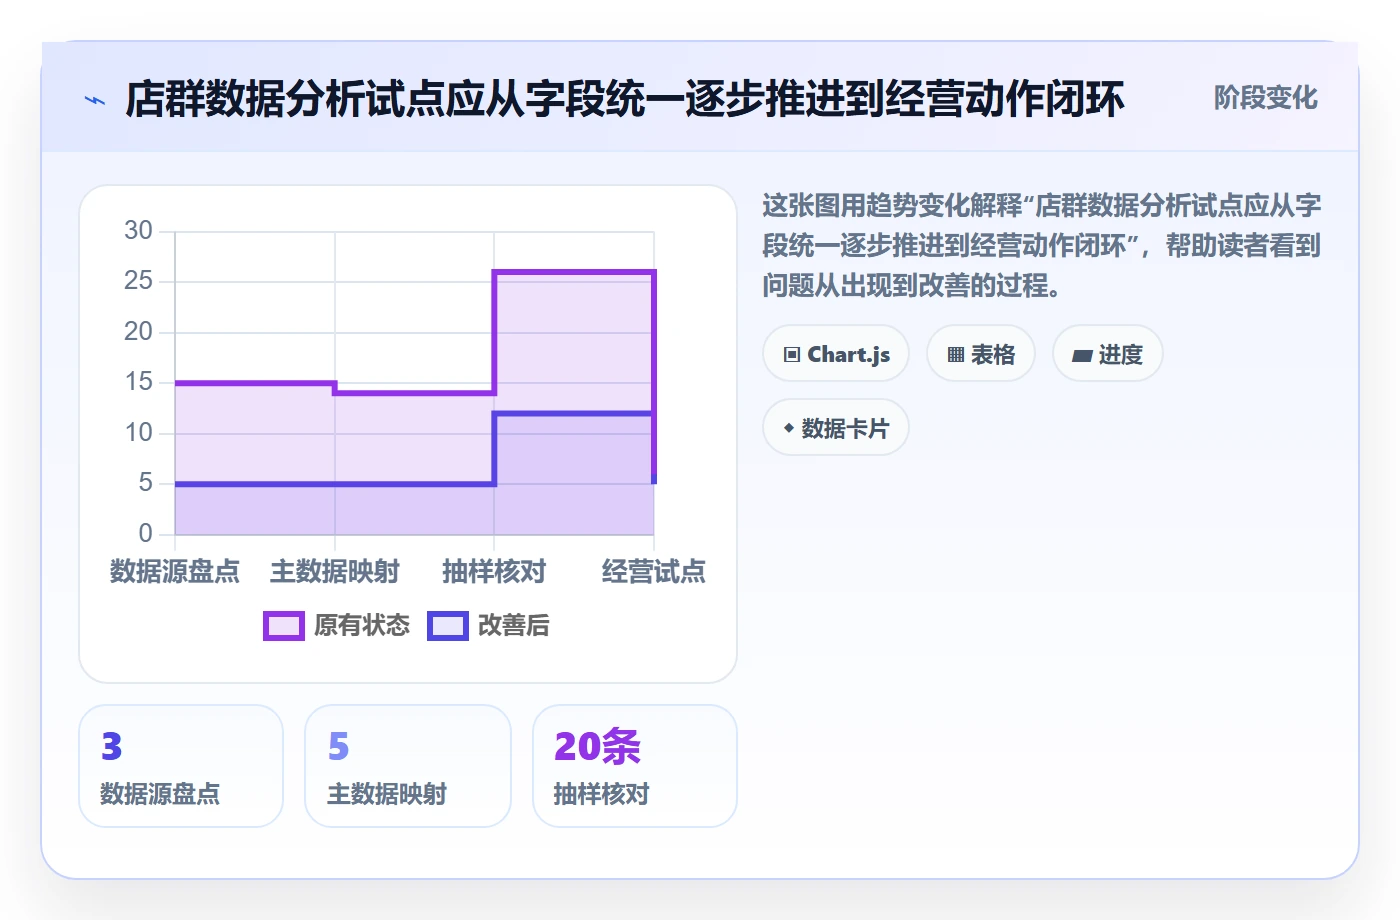
Task: Select the 数据卡片 tag
Action: point(836,428)
